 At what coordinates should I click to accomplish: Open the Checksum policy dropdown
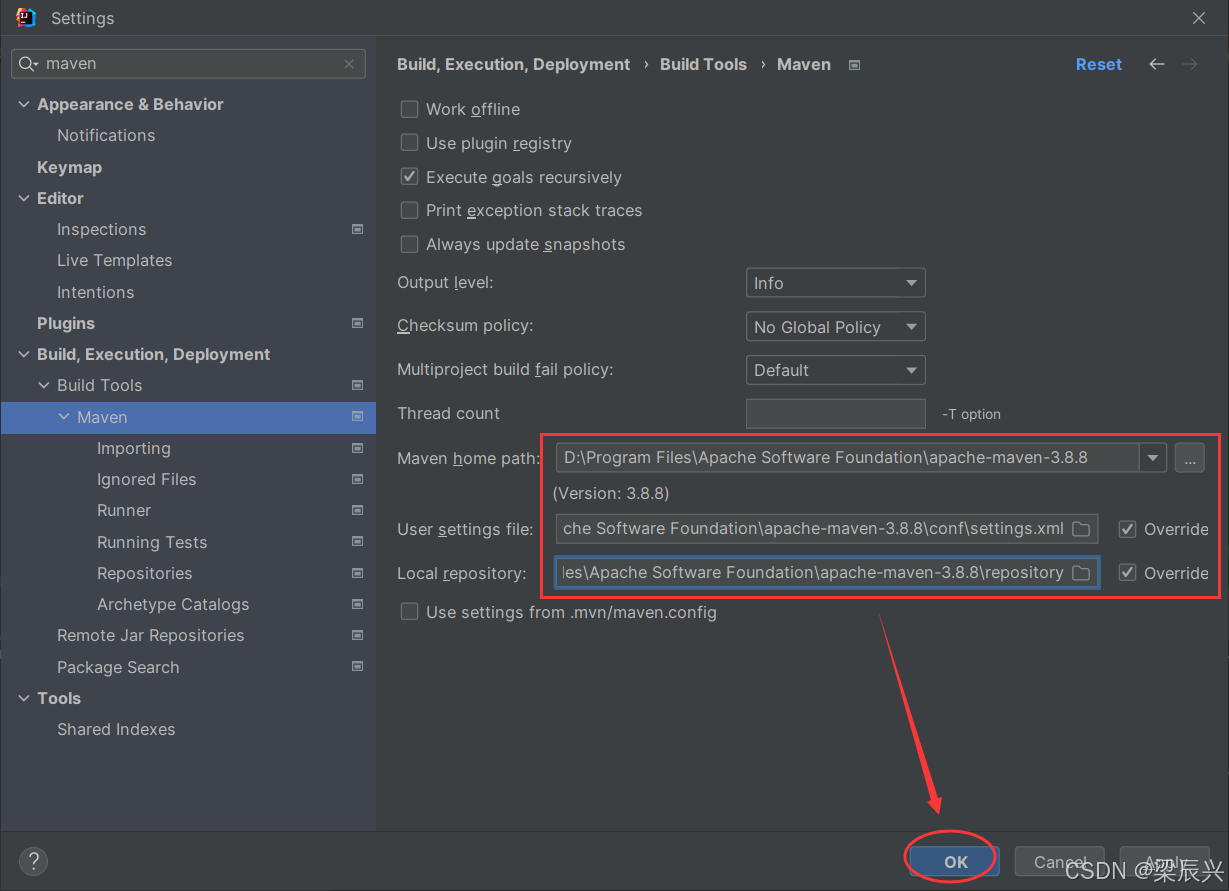tap(835, 327)
